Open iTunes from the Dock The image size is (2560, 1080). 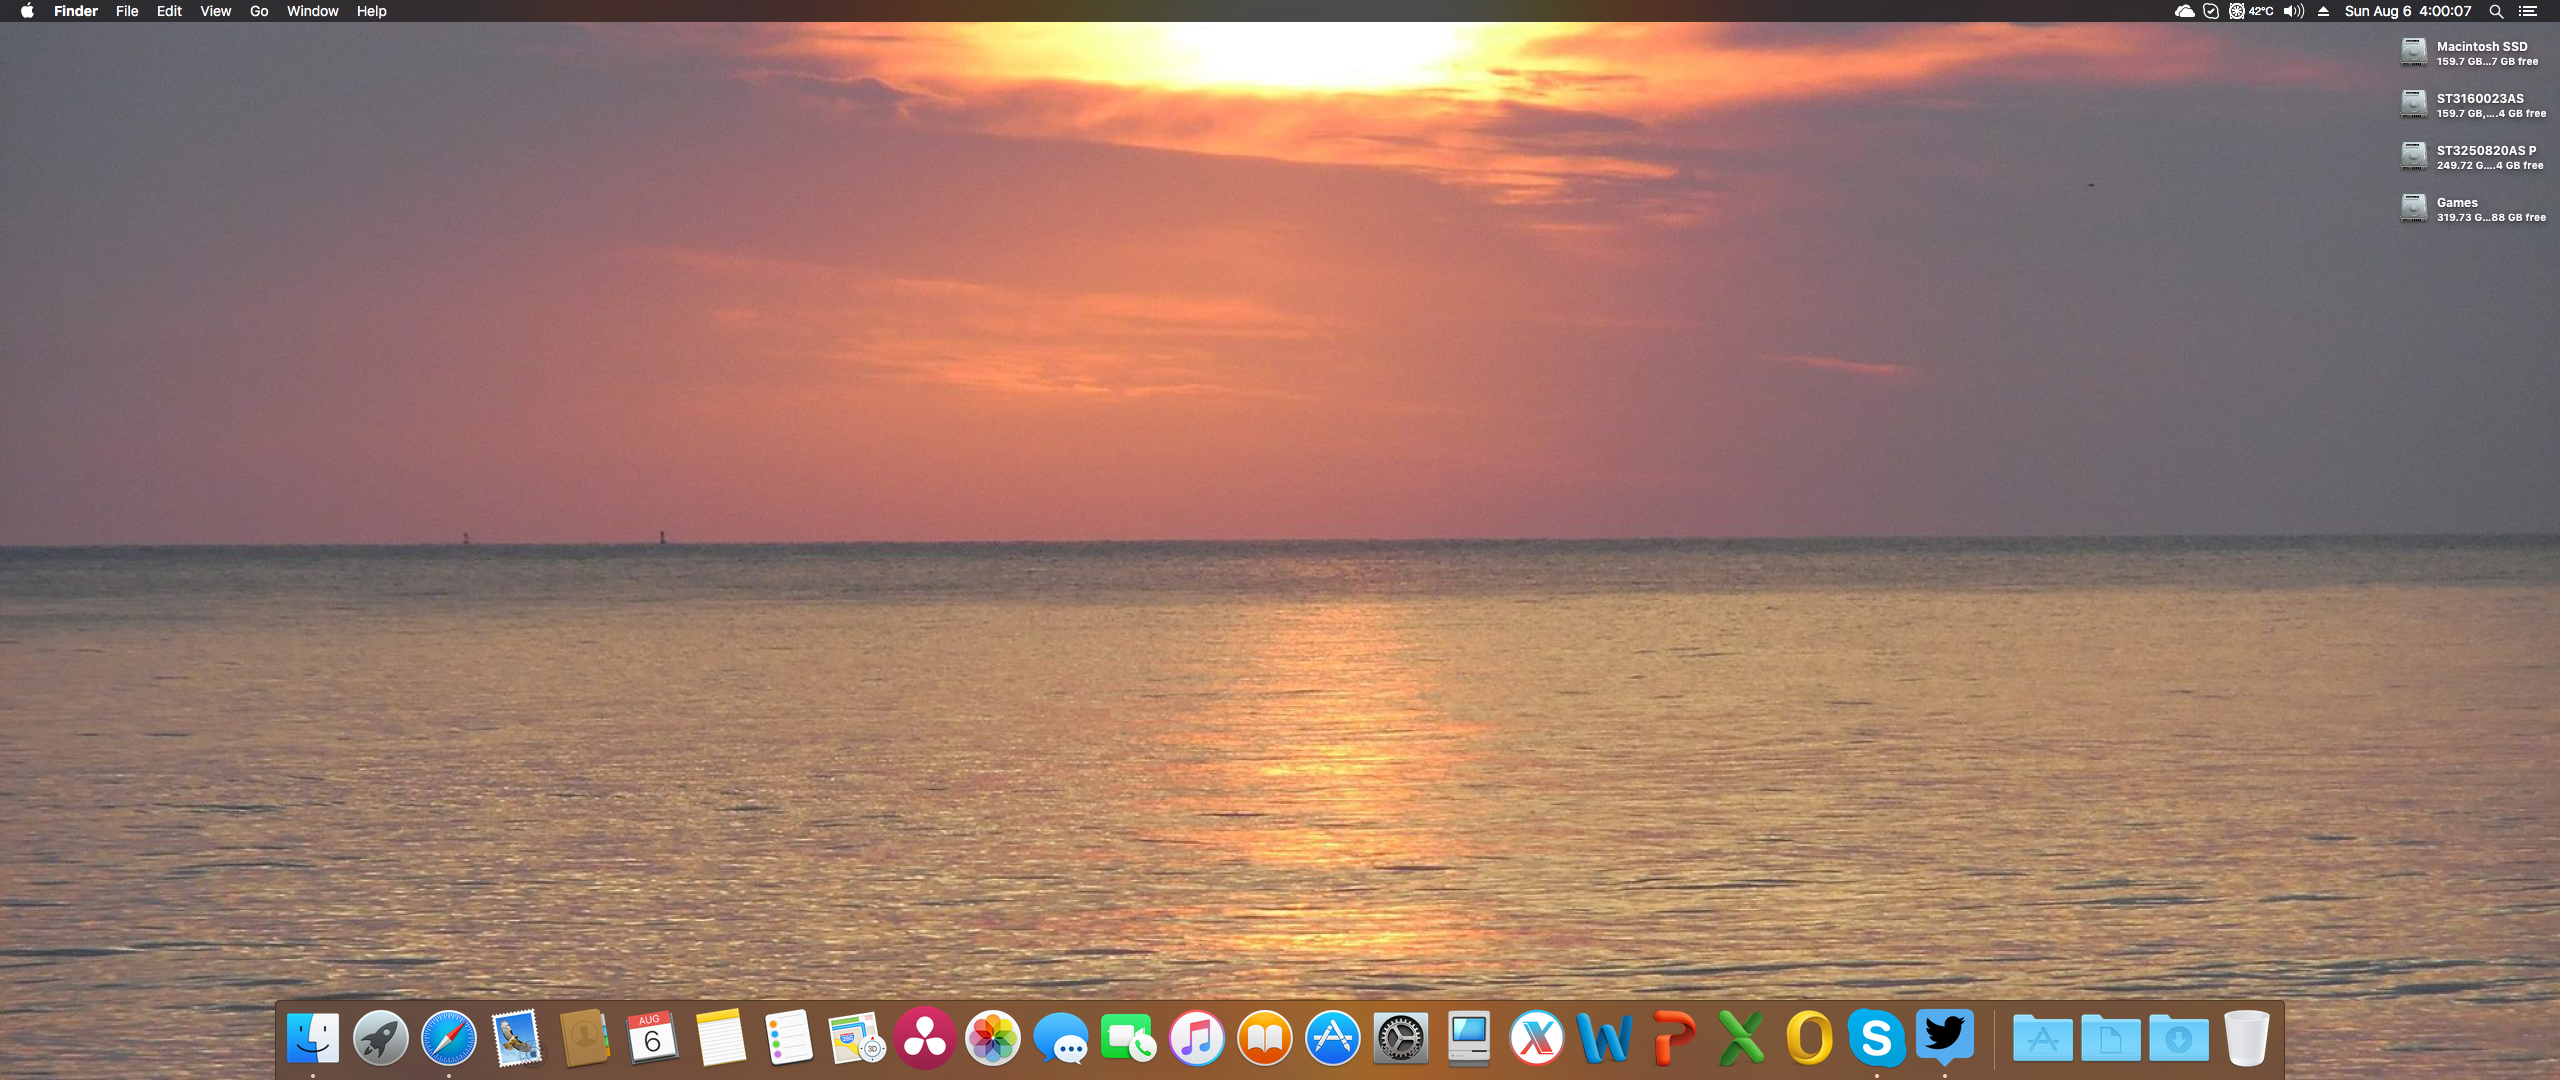[x=1196, y=1038]
